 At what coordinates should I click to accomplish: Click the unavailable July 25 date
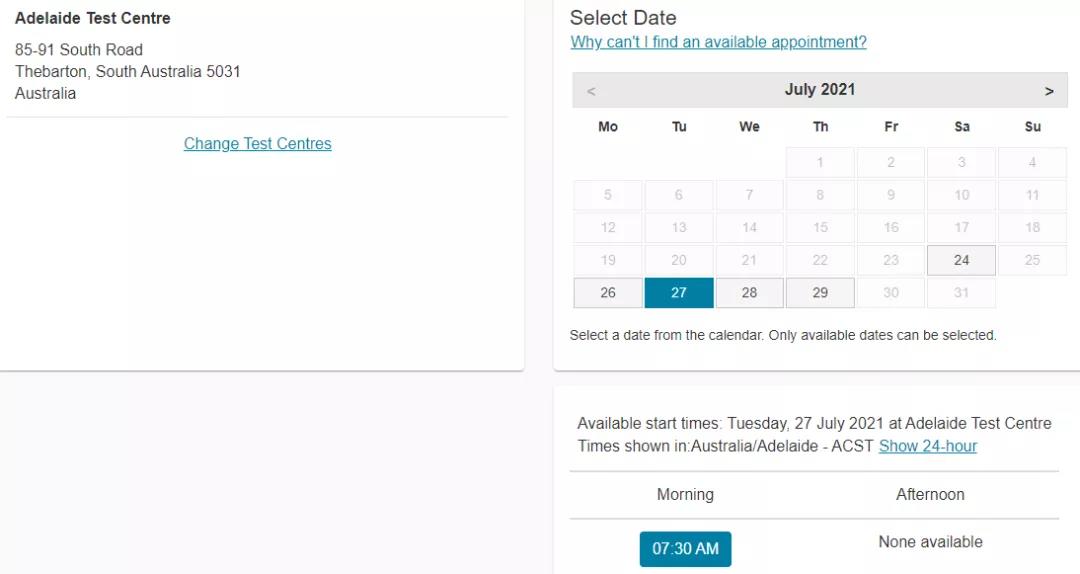(1032, 260)
